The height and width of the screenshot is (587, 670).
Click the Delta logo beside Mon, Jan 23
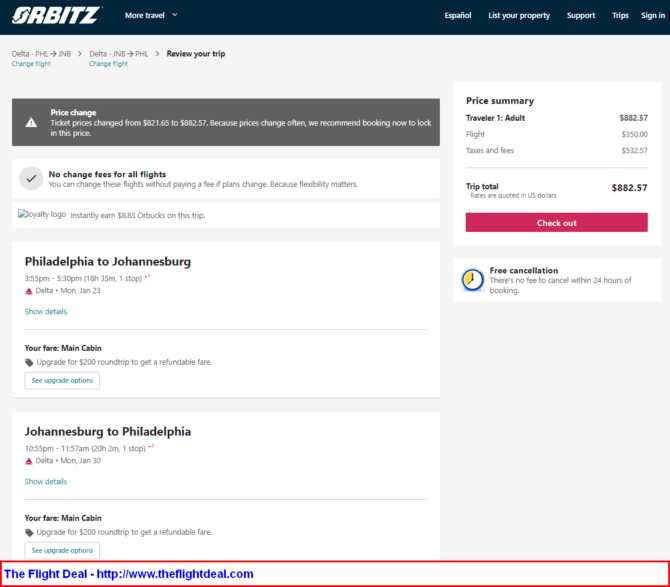click(x=29, y=291)
